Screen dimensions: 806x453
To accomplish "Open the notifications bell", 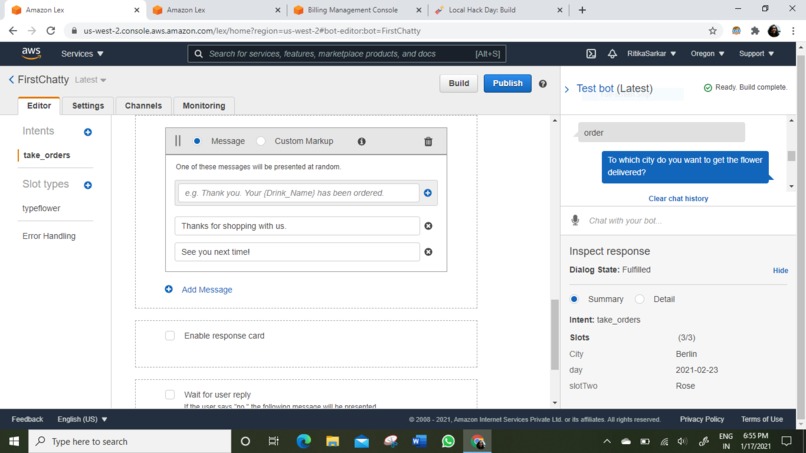I will [612, 53].
